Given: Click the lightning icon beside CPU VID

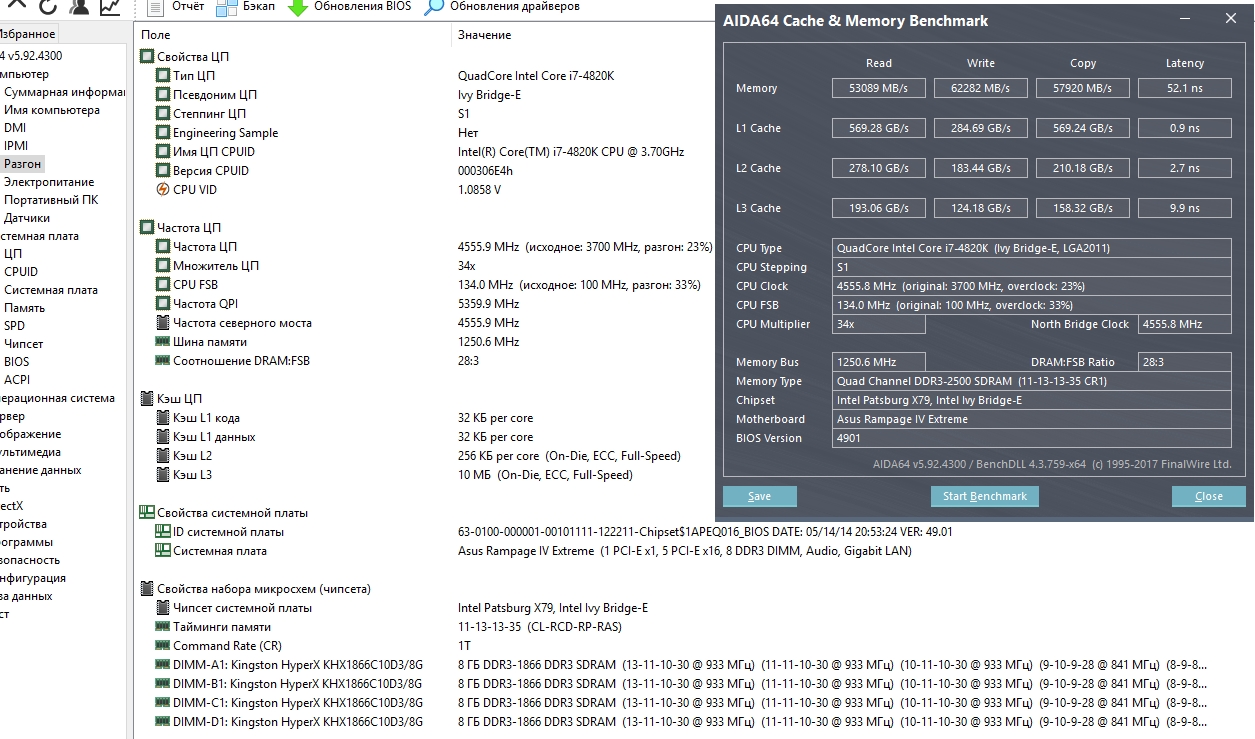Looking at the screenshot, I should coord(163,190).
